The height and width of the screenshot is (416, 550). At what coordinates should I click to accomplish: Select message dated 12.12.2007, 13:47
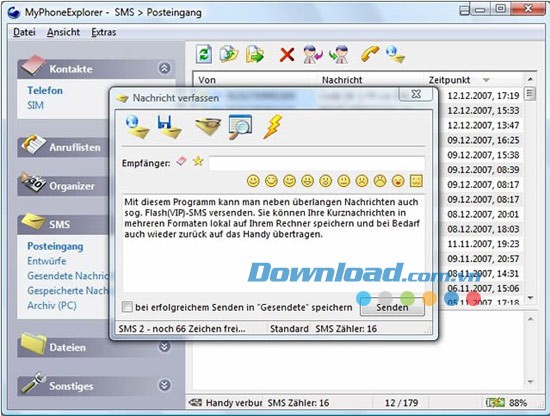click(x=483, y=125)
